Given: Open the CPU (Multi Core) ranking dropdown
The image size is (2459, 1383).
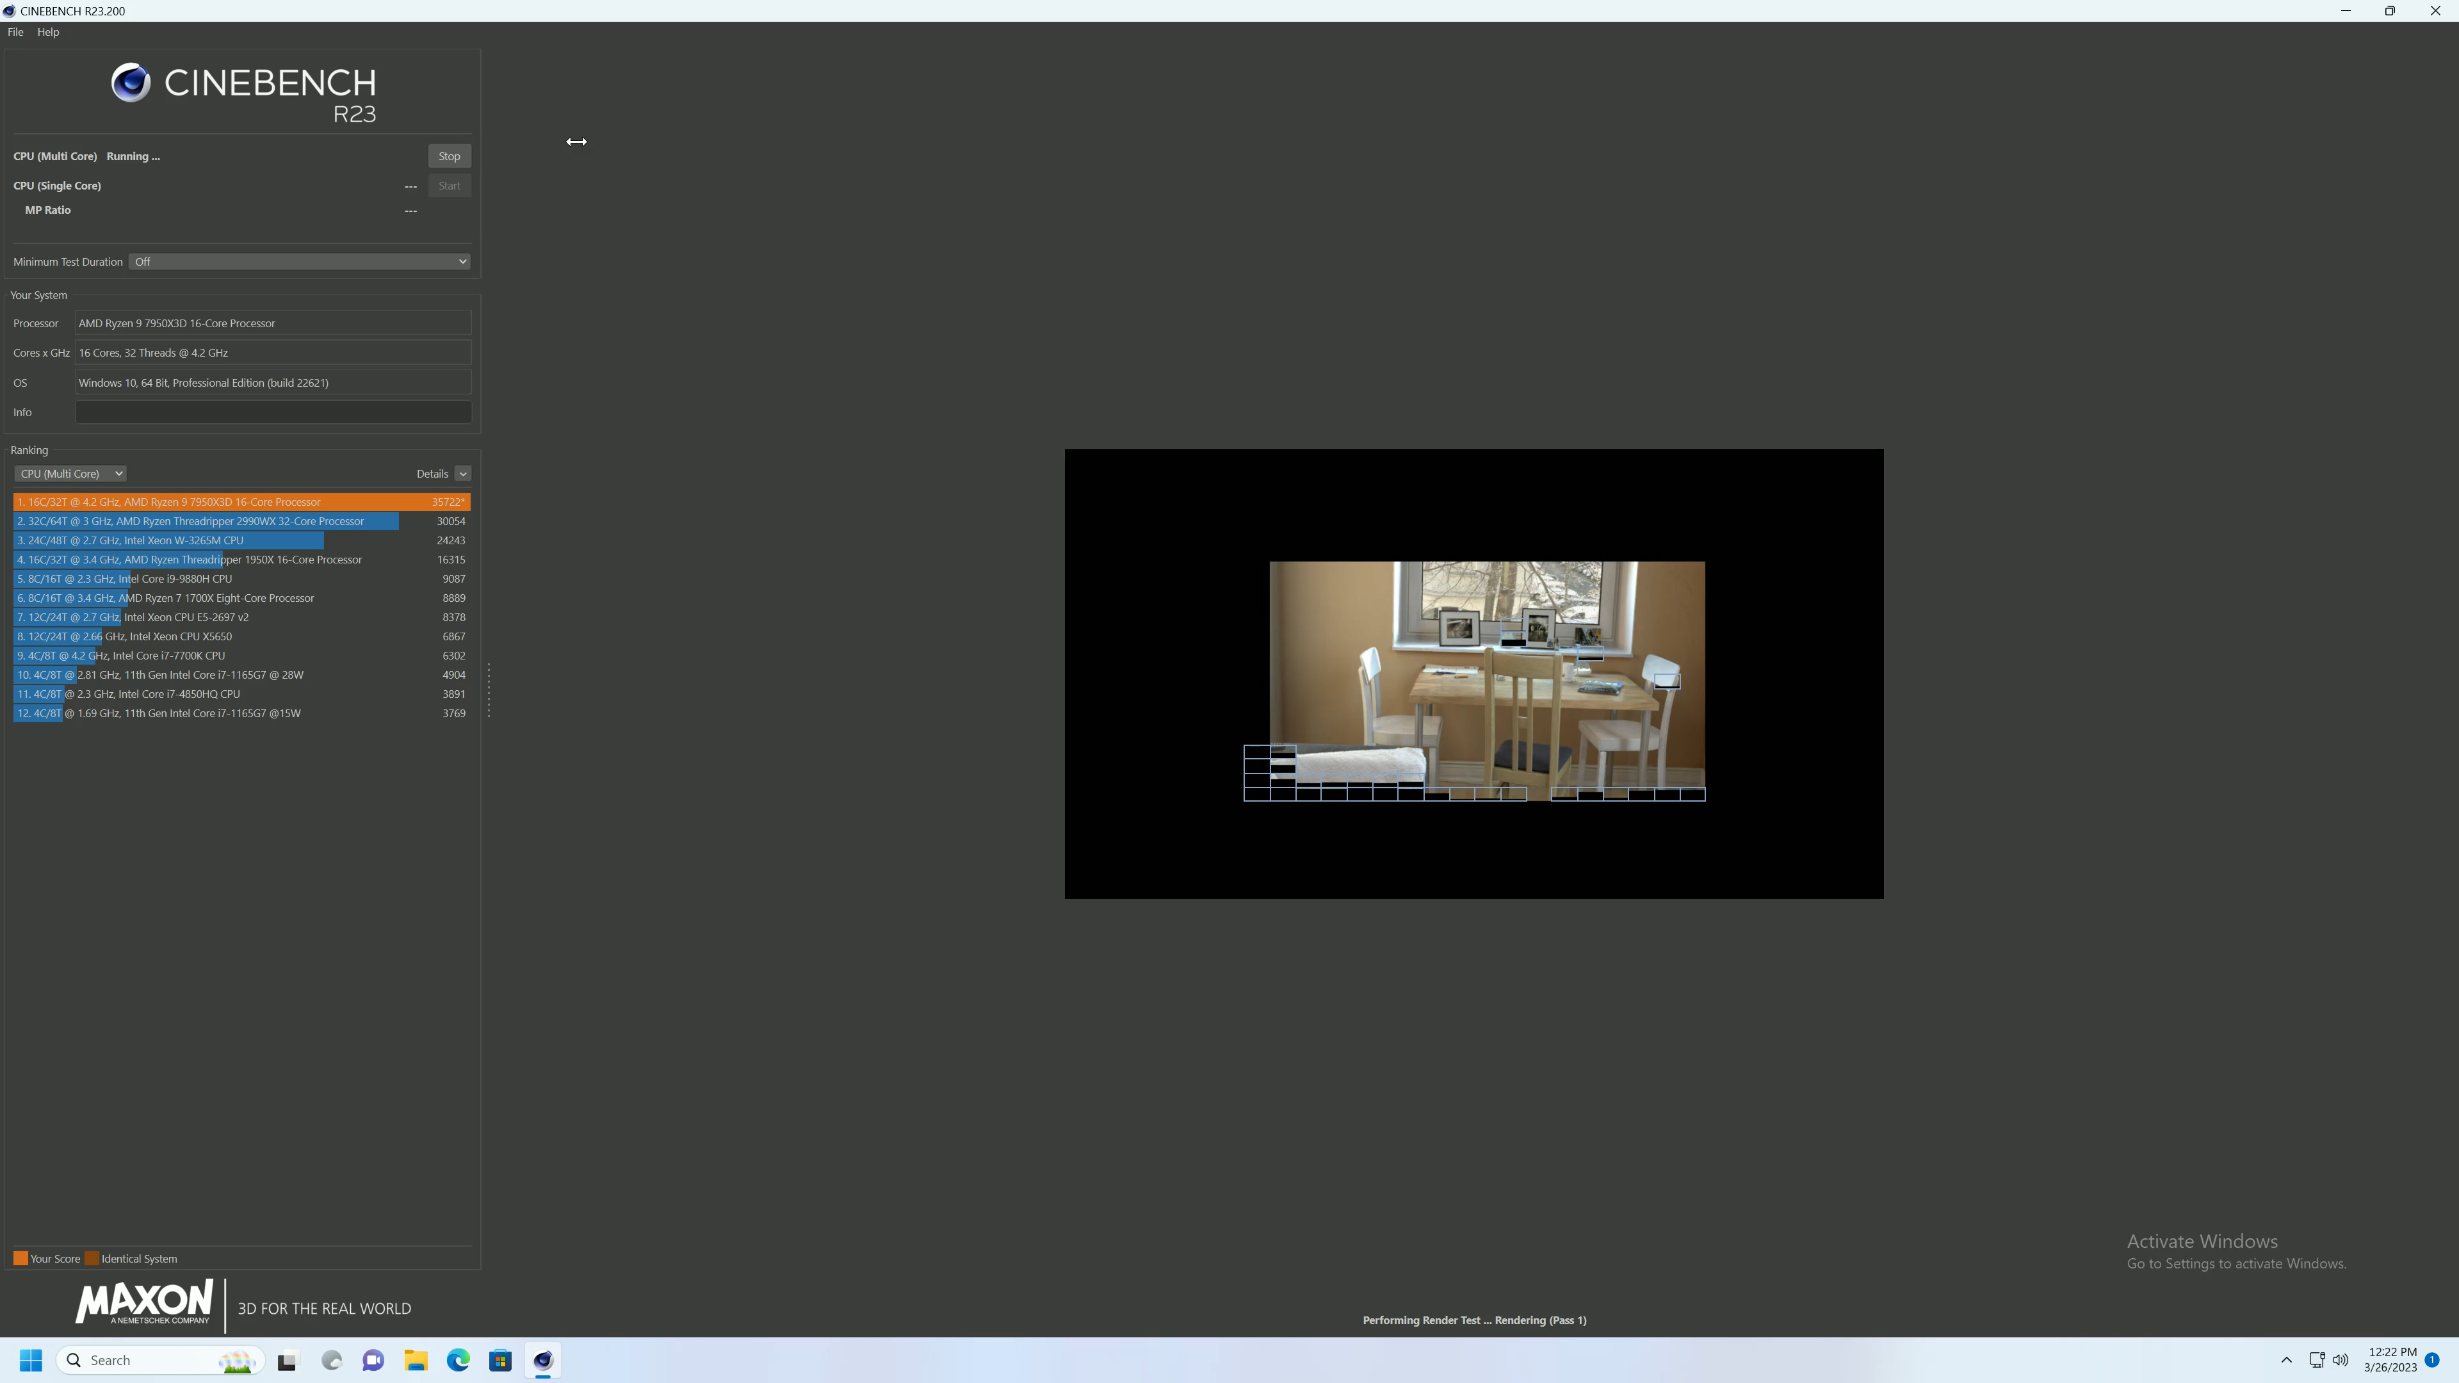Looking at the screenshot, I should (x=70, y=474).
